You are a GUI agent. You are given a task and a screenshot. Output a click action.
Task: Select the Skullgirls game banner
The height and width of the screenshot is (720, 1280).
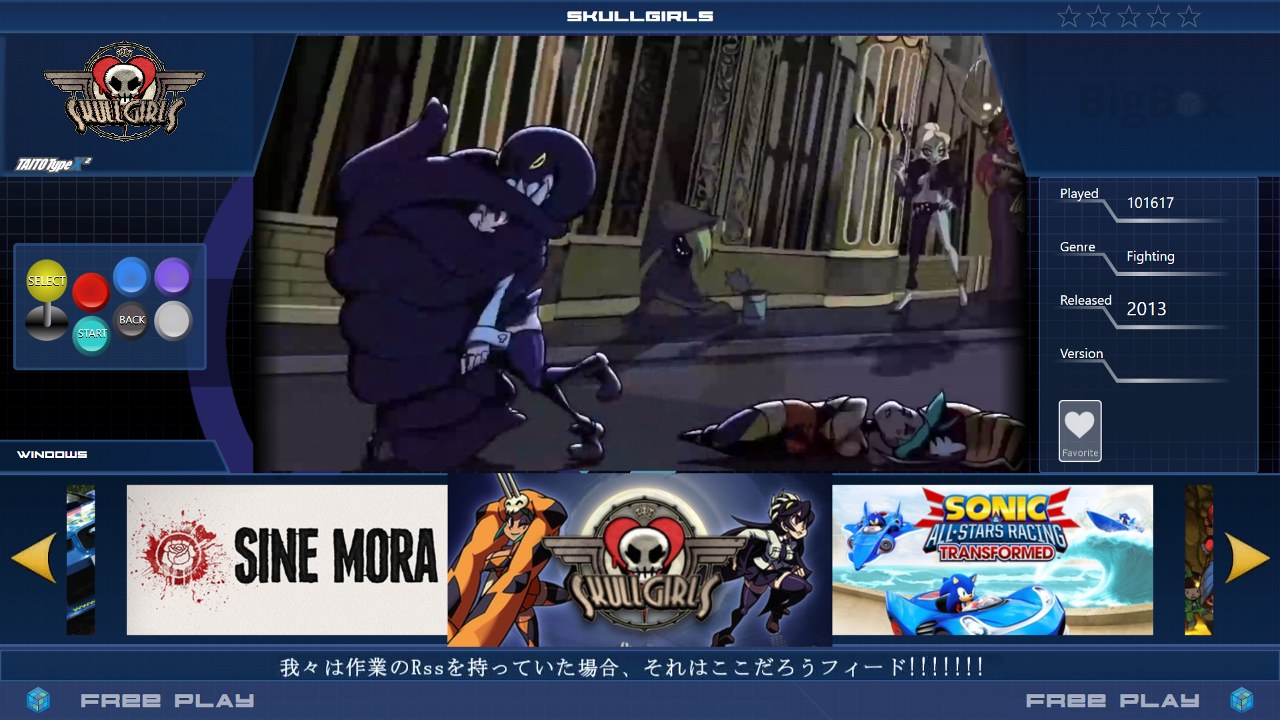[x=640, y=560]
